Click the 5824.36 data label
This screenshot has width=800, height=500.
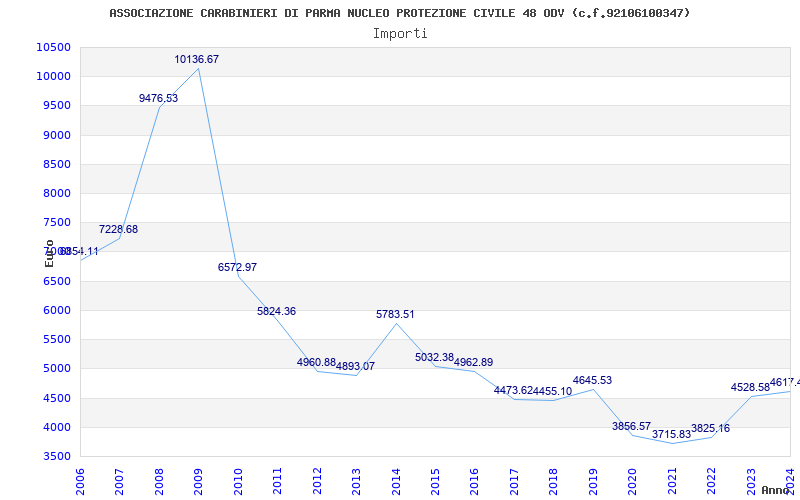pos(276,311)
